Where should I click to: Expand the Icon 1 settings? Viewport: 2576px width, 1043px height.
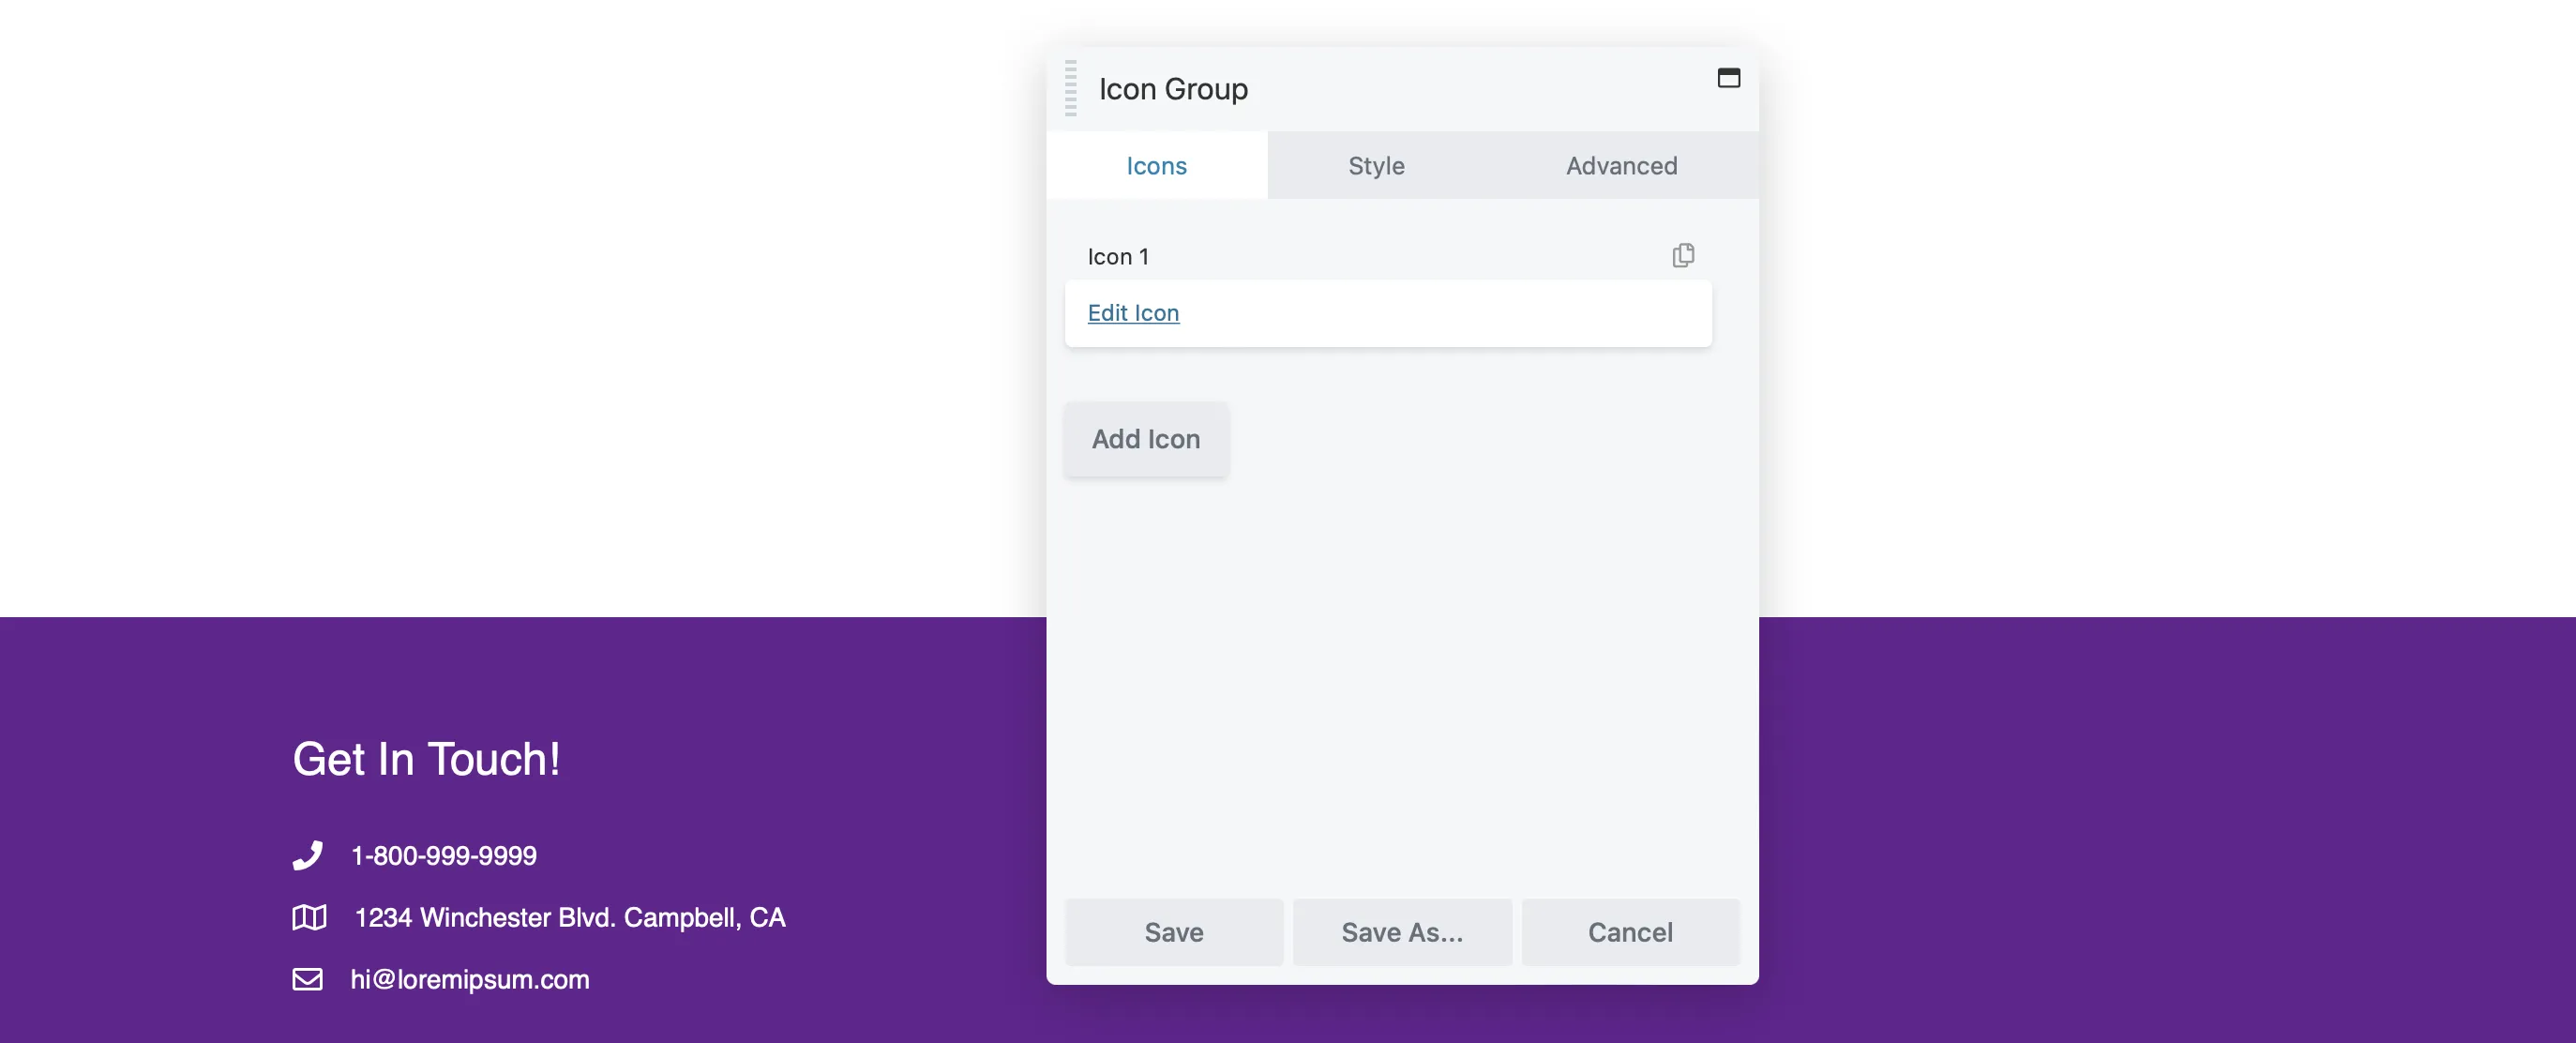(x=1117, y=254)
